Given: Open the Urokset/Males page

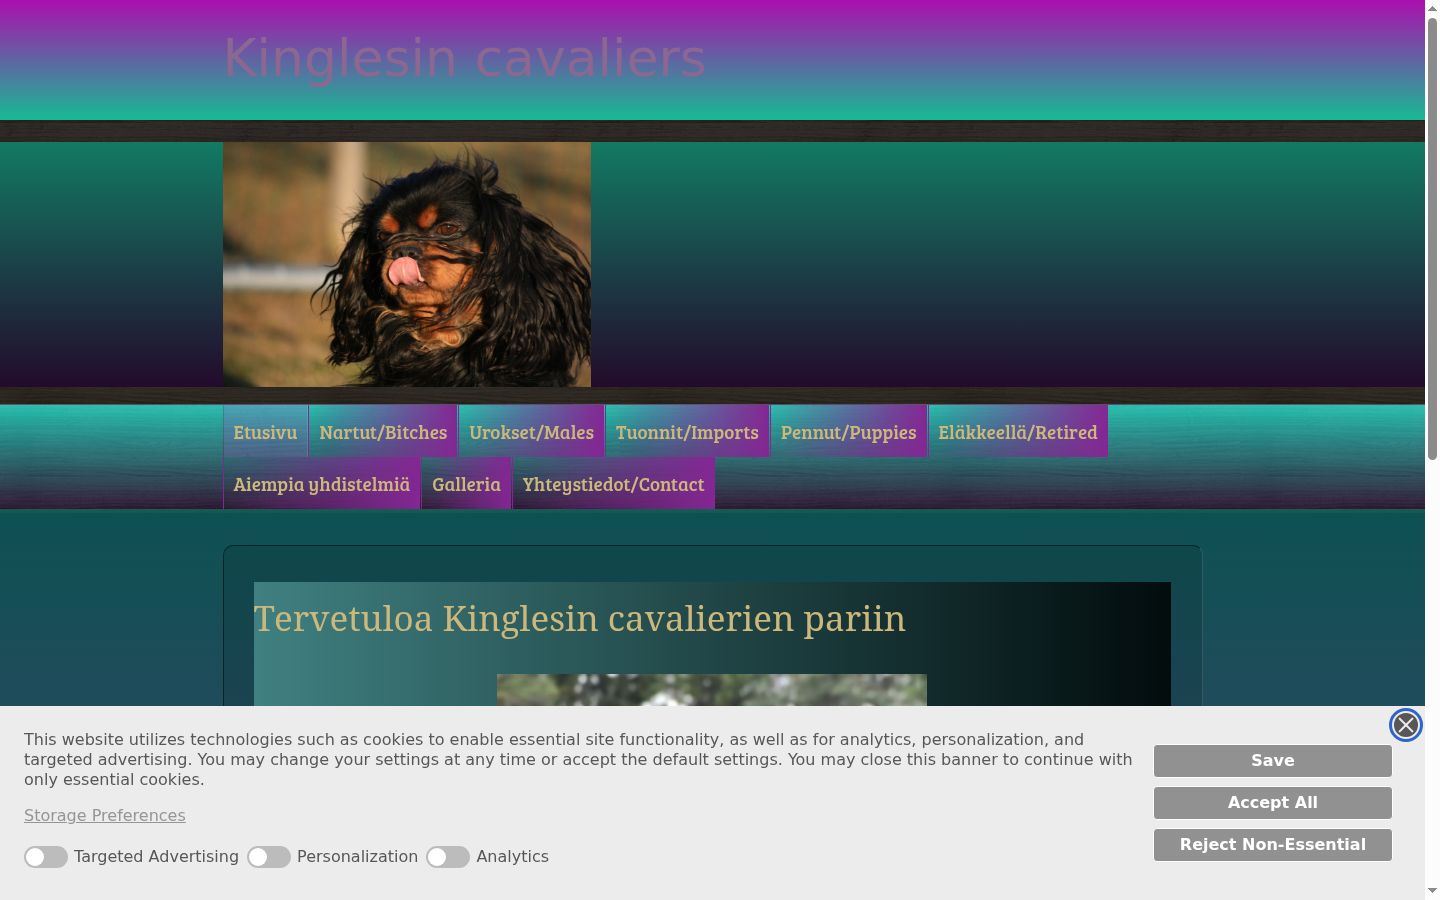Looking at the screenshot, I should 531,432.
